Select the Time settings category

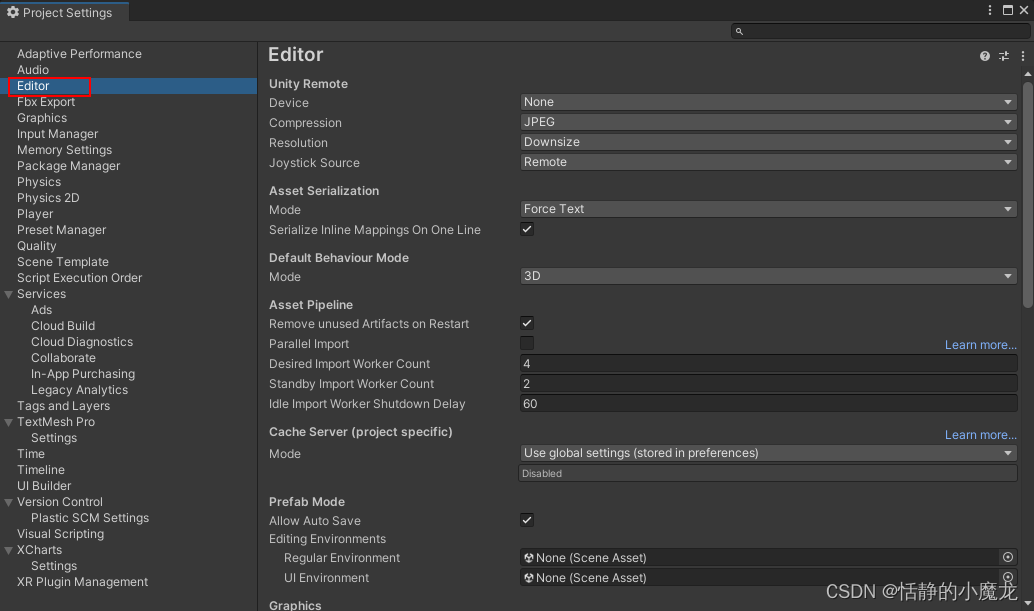tap(31, 454)
